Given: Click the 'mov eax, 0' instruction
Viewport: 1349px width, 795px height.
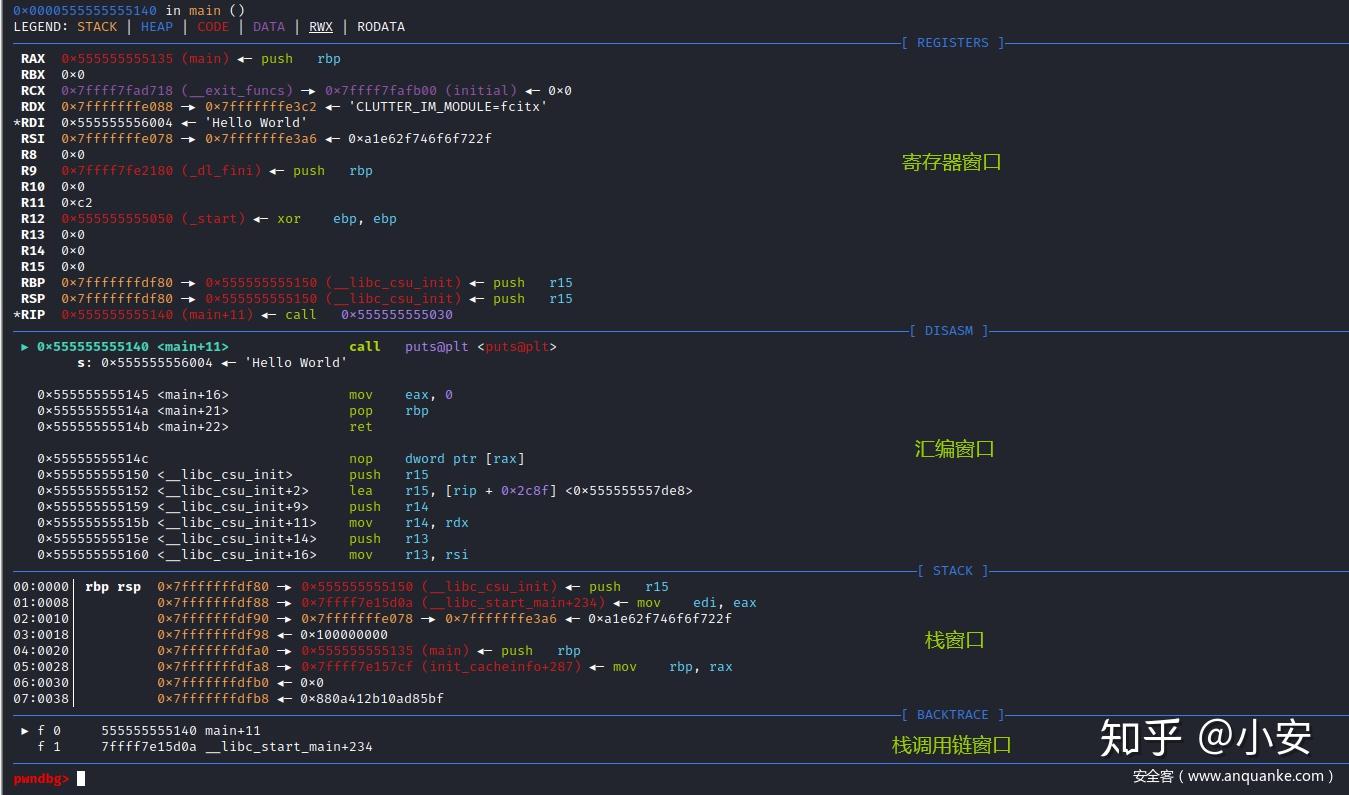Looking at the screenshot, I should [x=401, y=394].
